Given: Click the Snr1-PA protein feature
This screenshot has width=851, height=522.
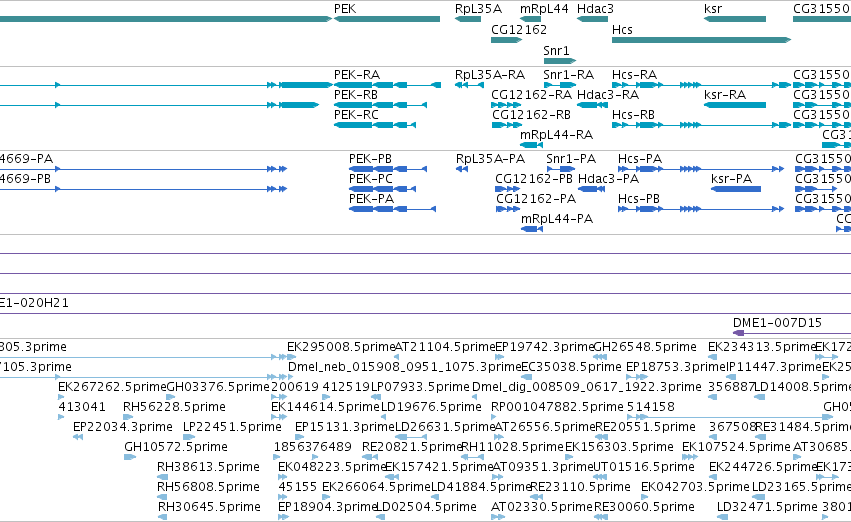Looking at the screenshot, I should tap(561, 169).
